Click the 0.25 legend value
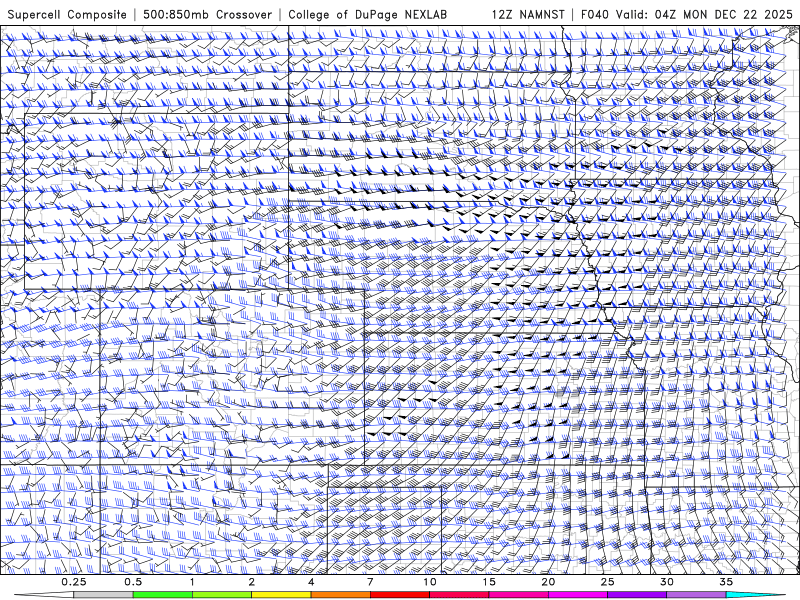This screenshot has width=800, height=600. tap(74, 582)
